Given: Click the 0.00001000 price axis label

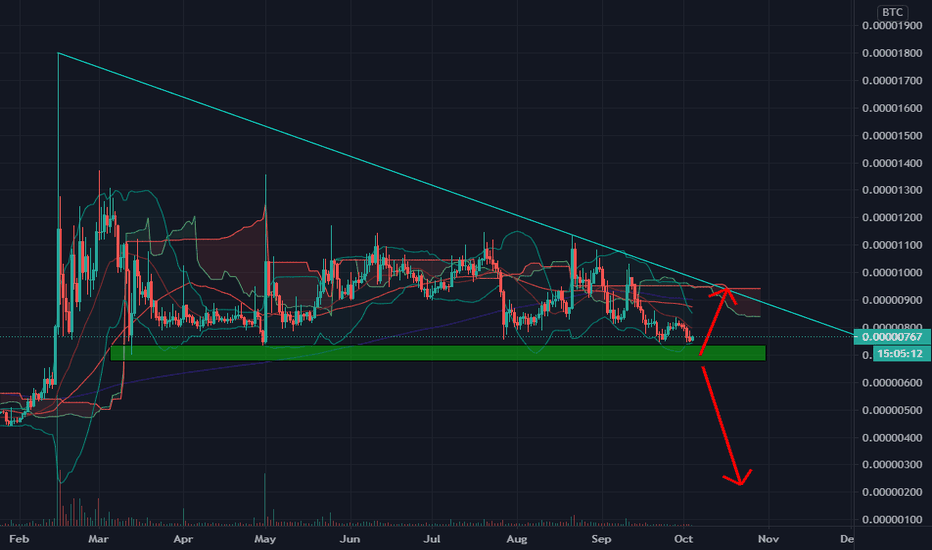Looking at the screenshot, I should pos(892,273).
